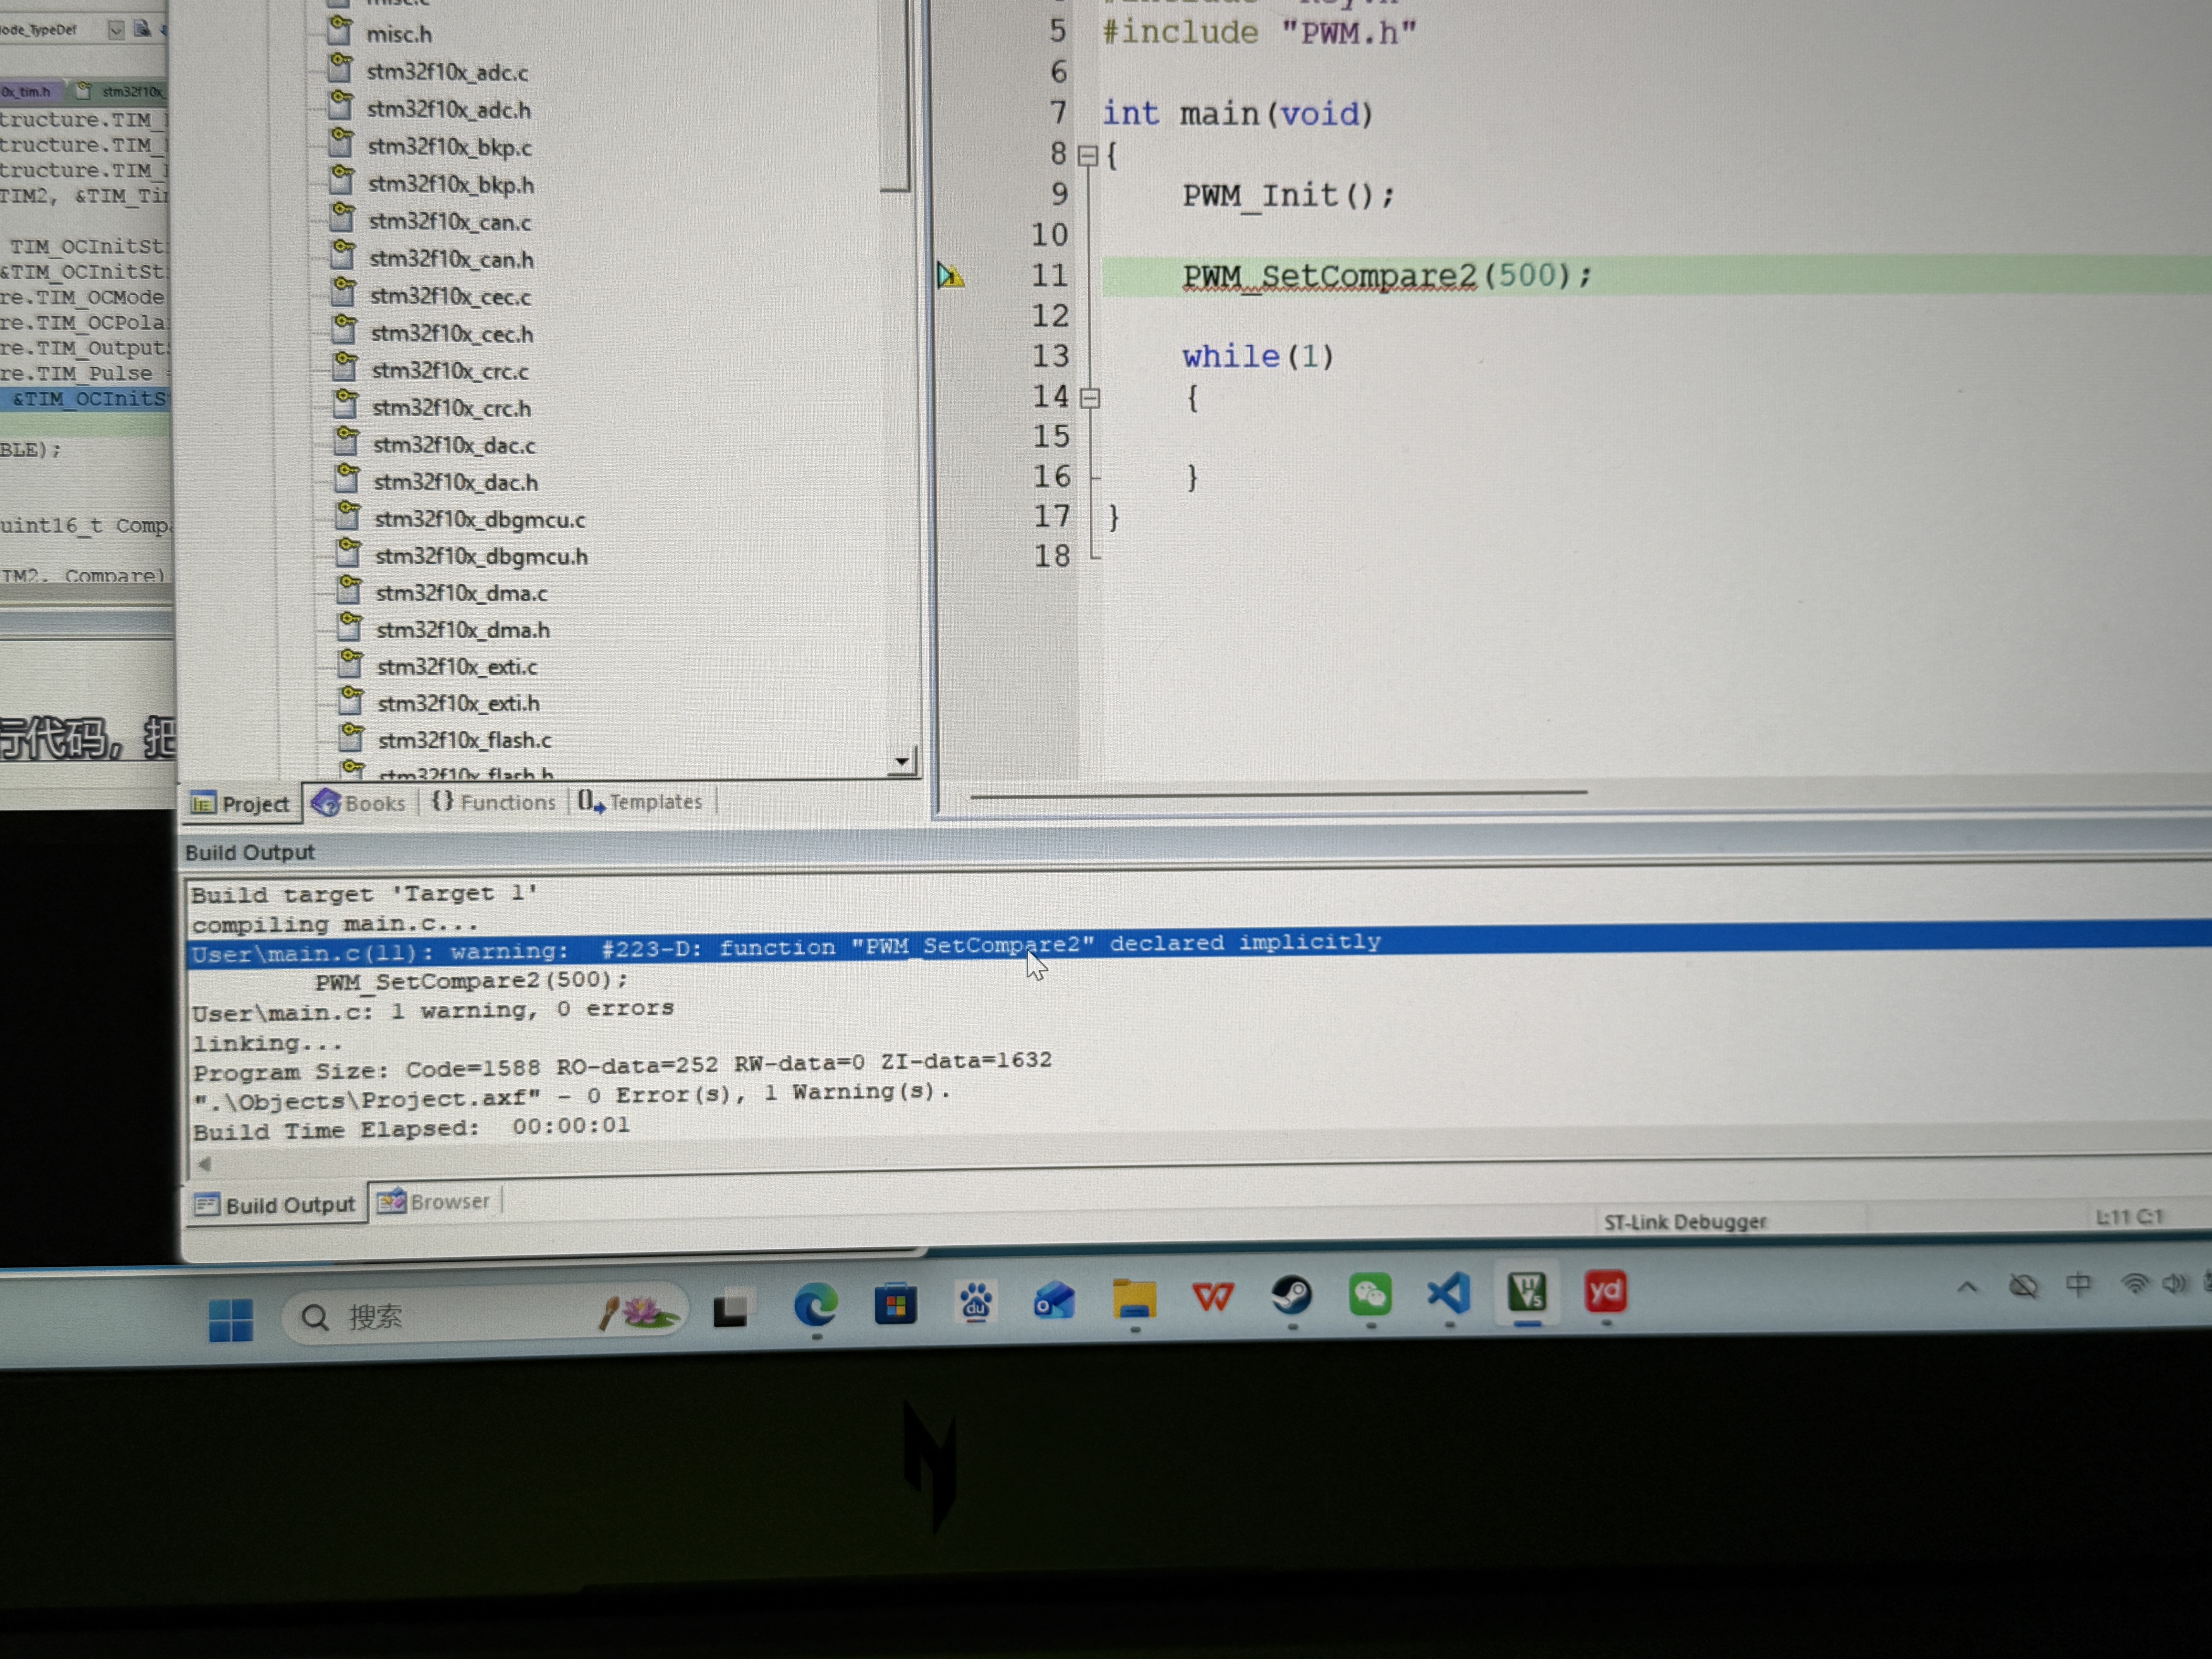Click the 'while(1)' code line
The width and height of the screenshot is (2212, 1659).
[x=1258, y=357]
